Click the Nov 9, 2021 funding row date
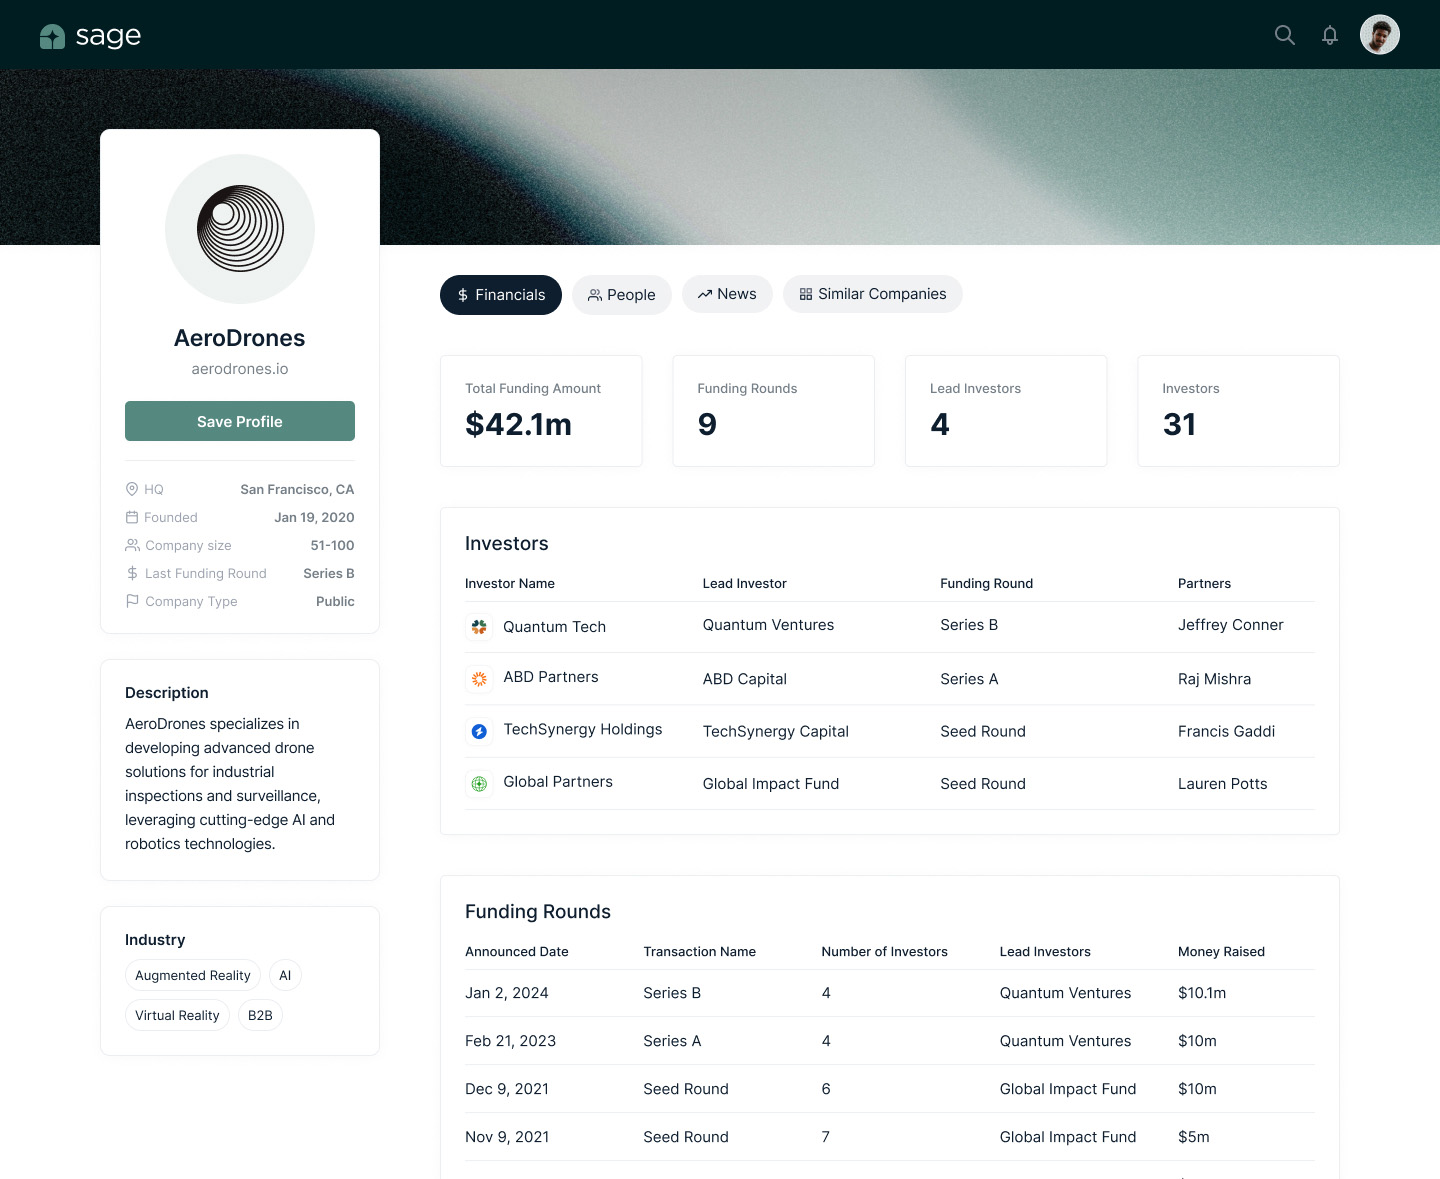 507,1137
